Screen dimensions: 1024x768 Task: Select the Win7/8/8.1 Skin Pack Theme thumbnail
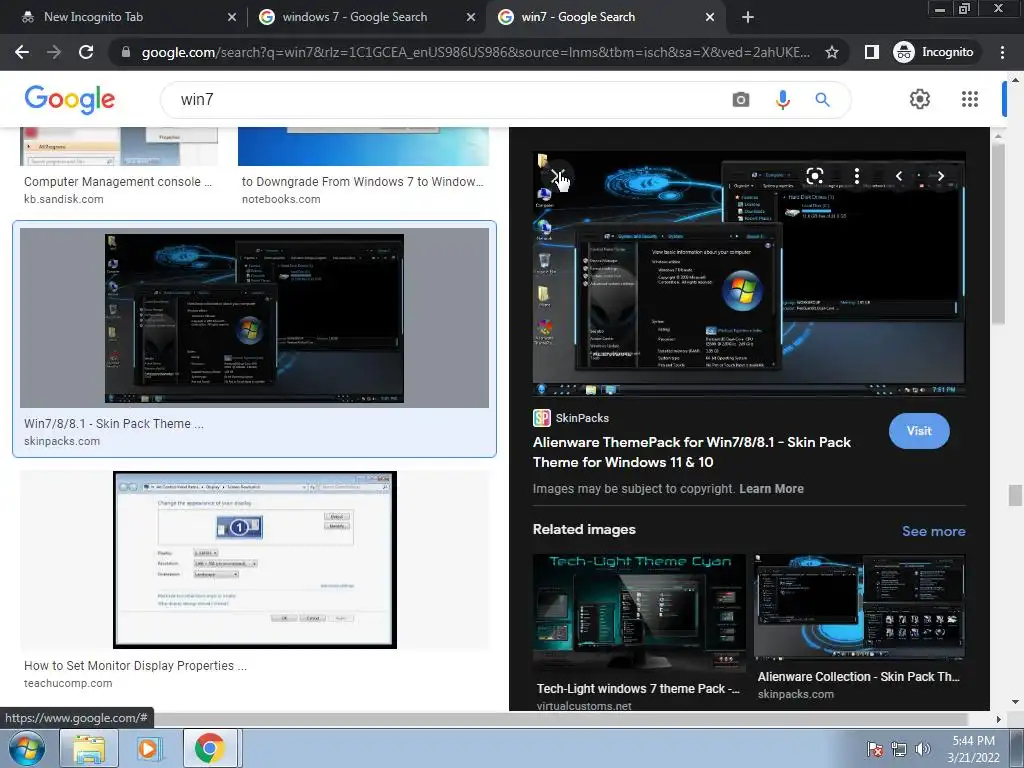(x=254, y=318)
